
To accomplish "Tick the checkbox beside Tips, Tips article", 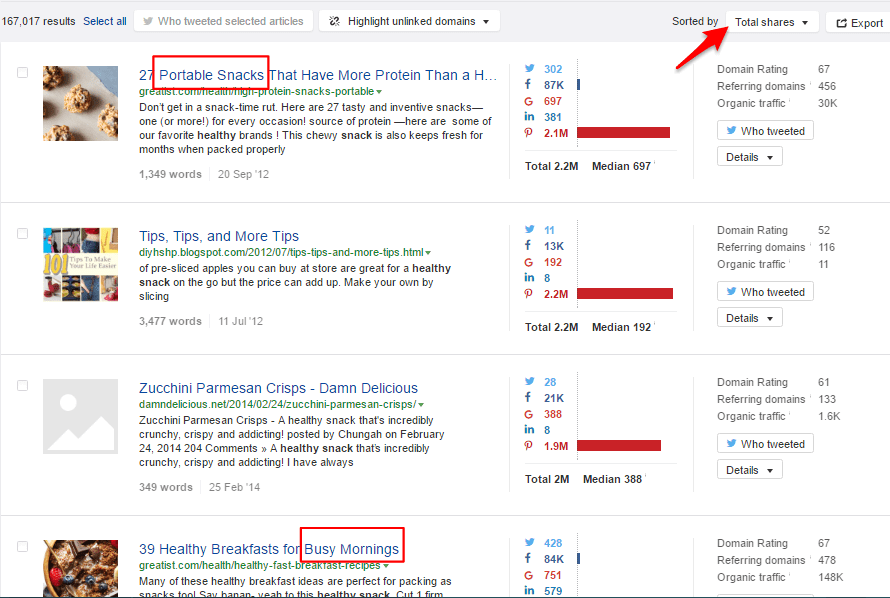I will click(x=23, y=234).
